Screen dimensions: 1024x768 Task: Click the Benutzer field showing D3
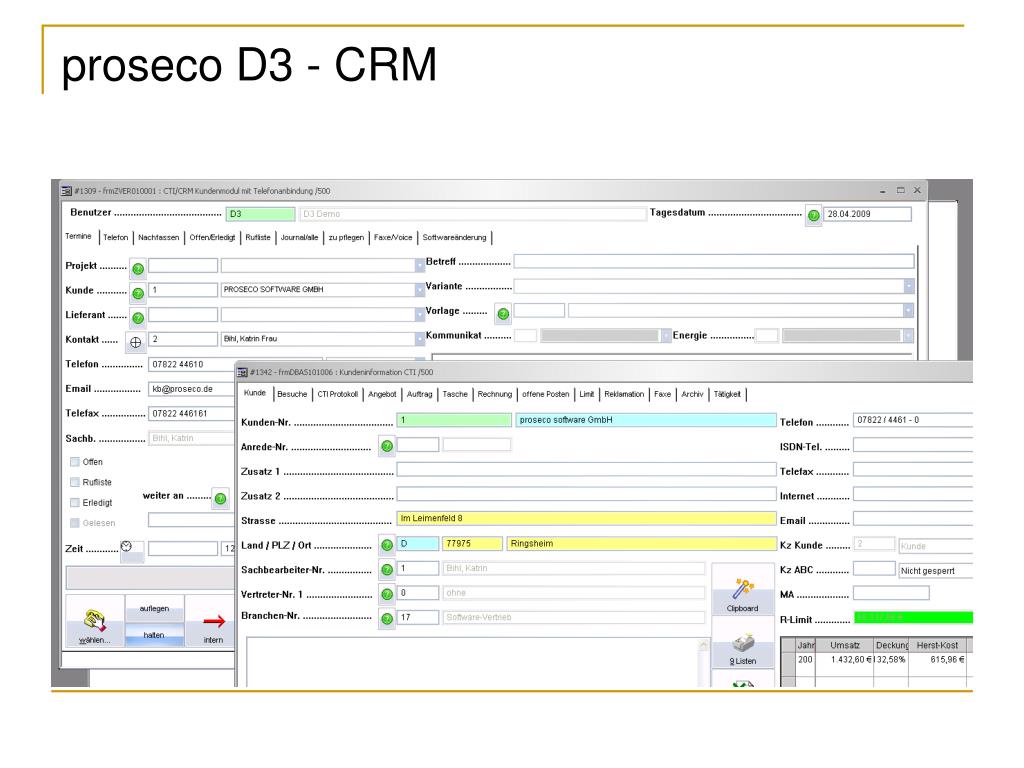coord(261,214)
